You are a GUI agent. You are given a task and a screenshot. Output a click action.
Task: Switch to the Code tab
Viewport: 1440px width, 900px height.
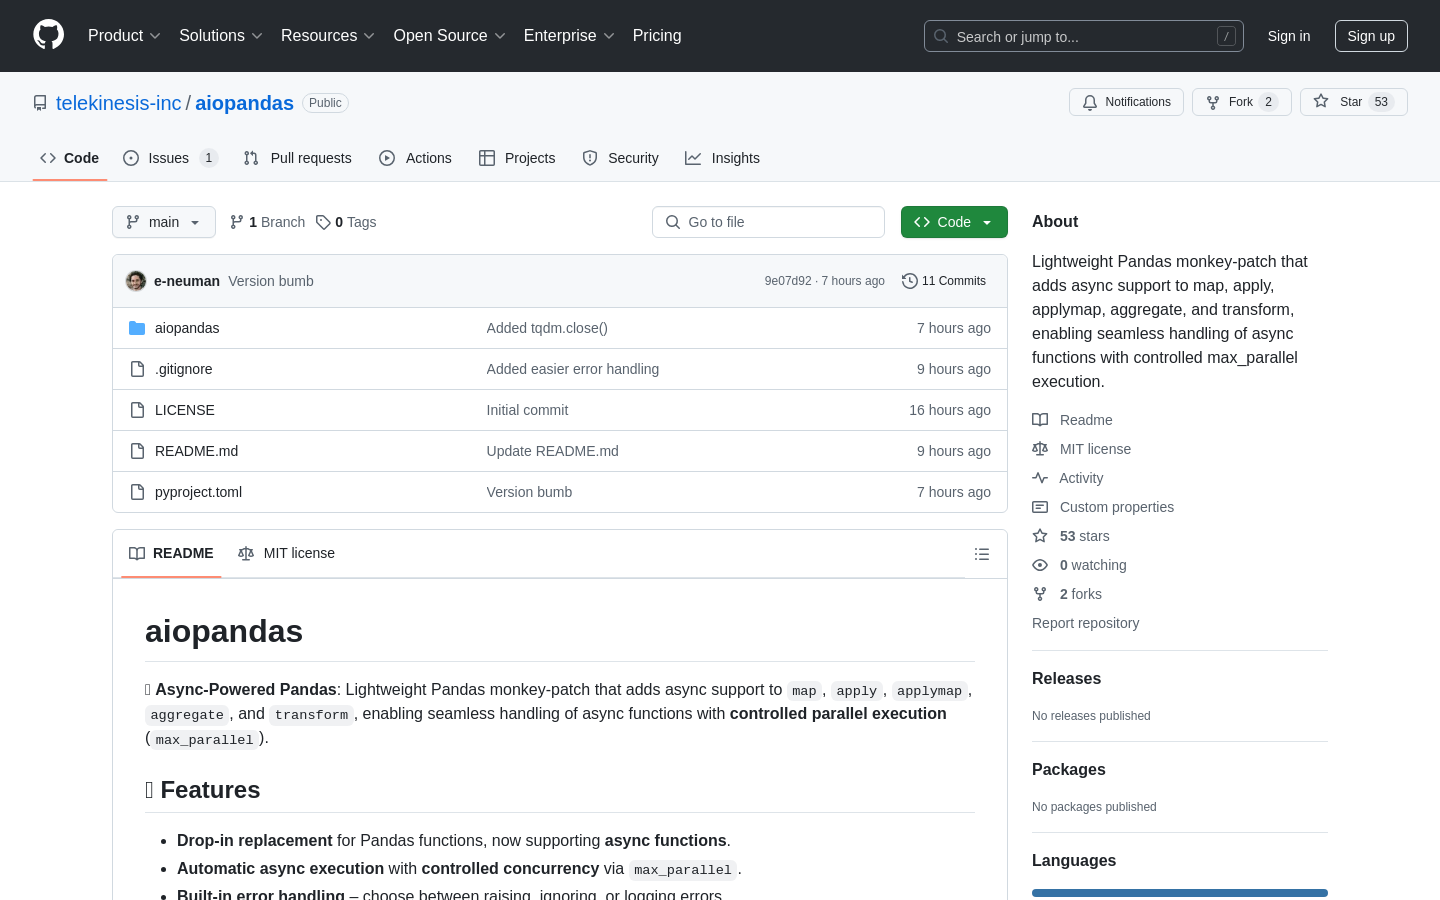point(70,158)
